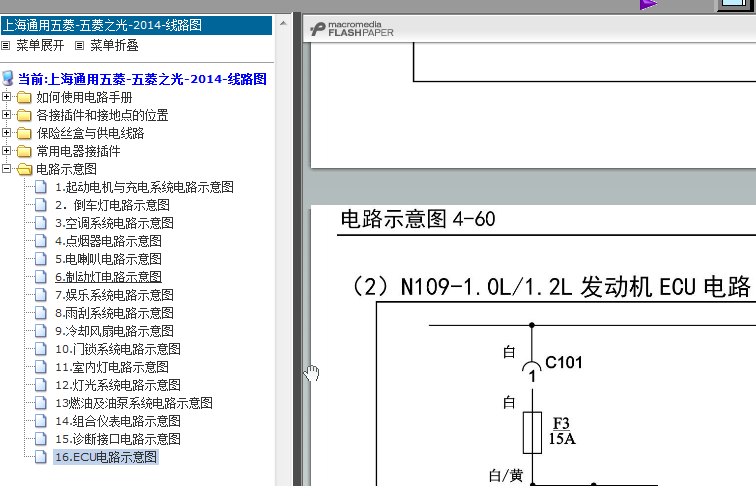Expand the 如何使用电路手册 folder node

tap(6, 97)
